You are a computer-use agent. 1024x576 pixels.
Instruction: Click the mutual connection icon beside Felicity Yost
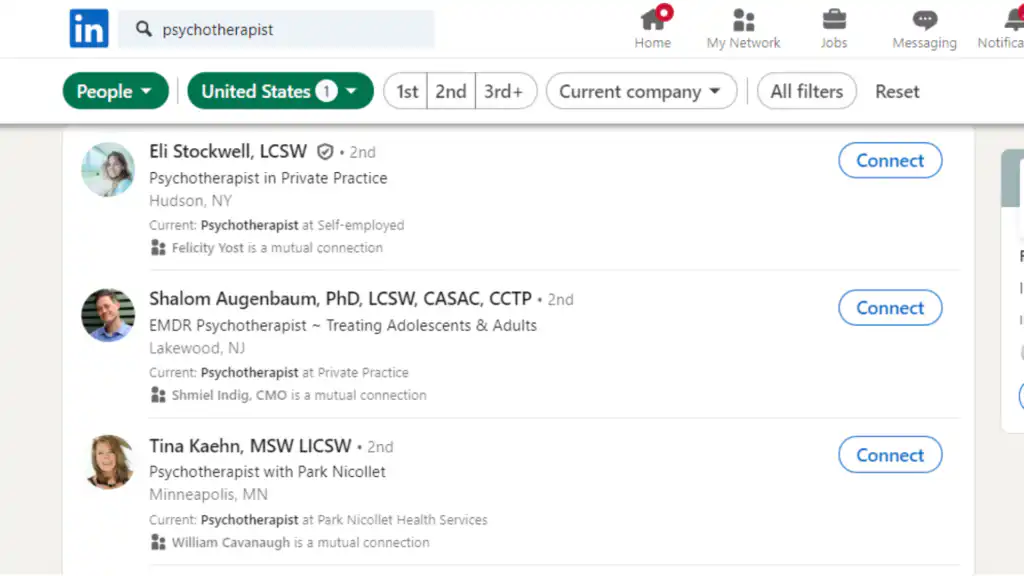click(x=158, y=248)
